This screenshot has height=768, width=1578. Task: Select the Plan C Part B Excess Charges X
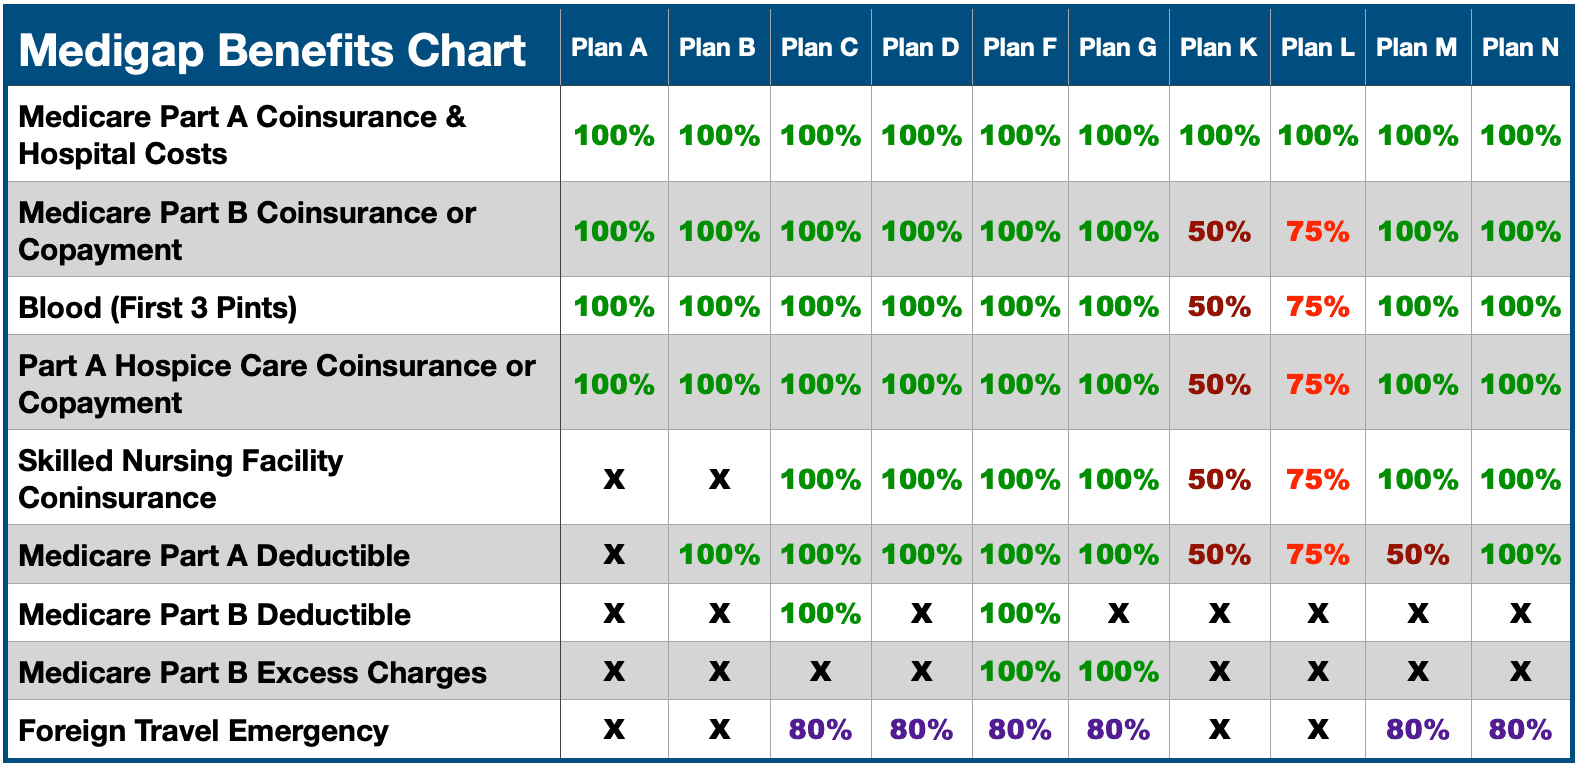[x=820, y=672]
